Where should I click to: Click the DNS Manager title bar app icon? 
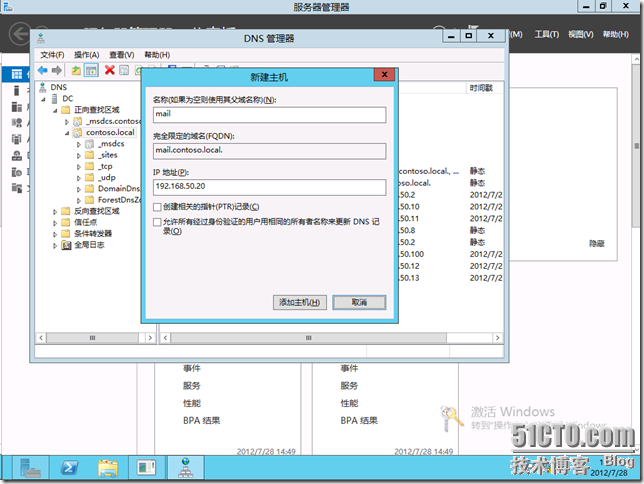41,39
